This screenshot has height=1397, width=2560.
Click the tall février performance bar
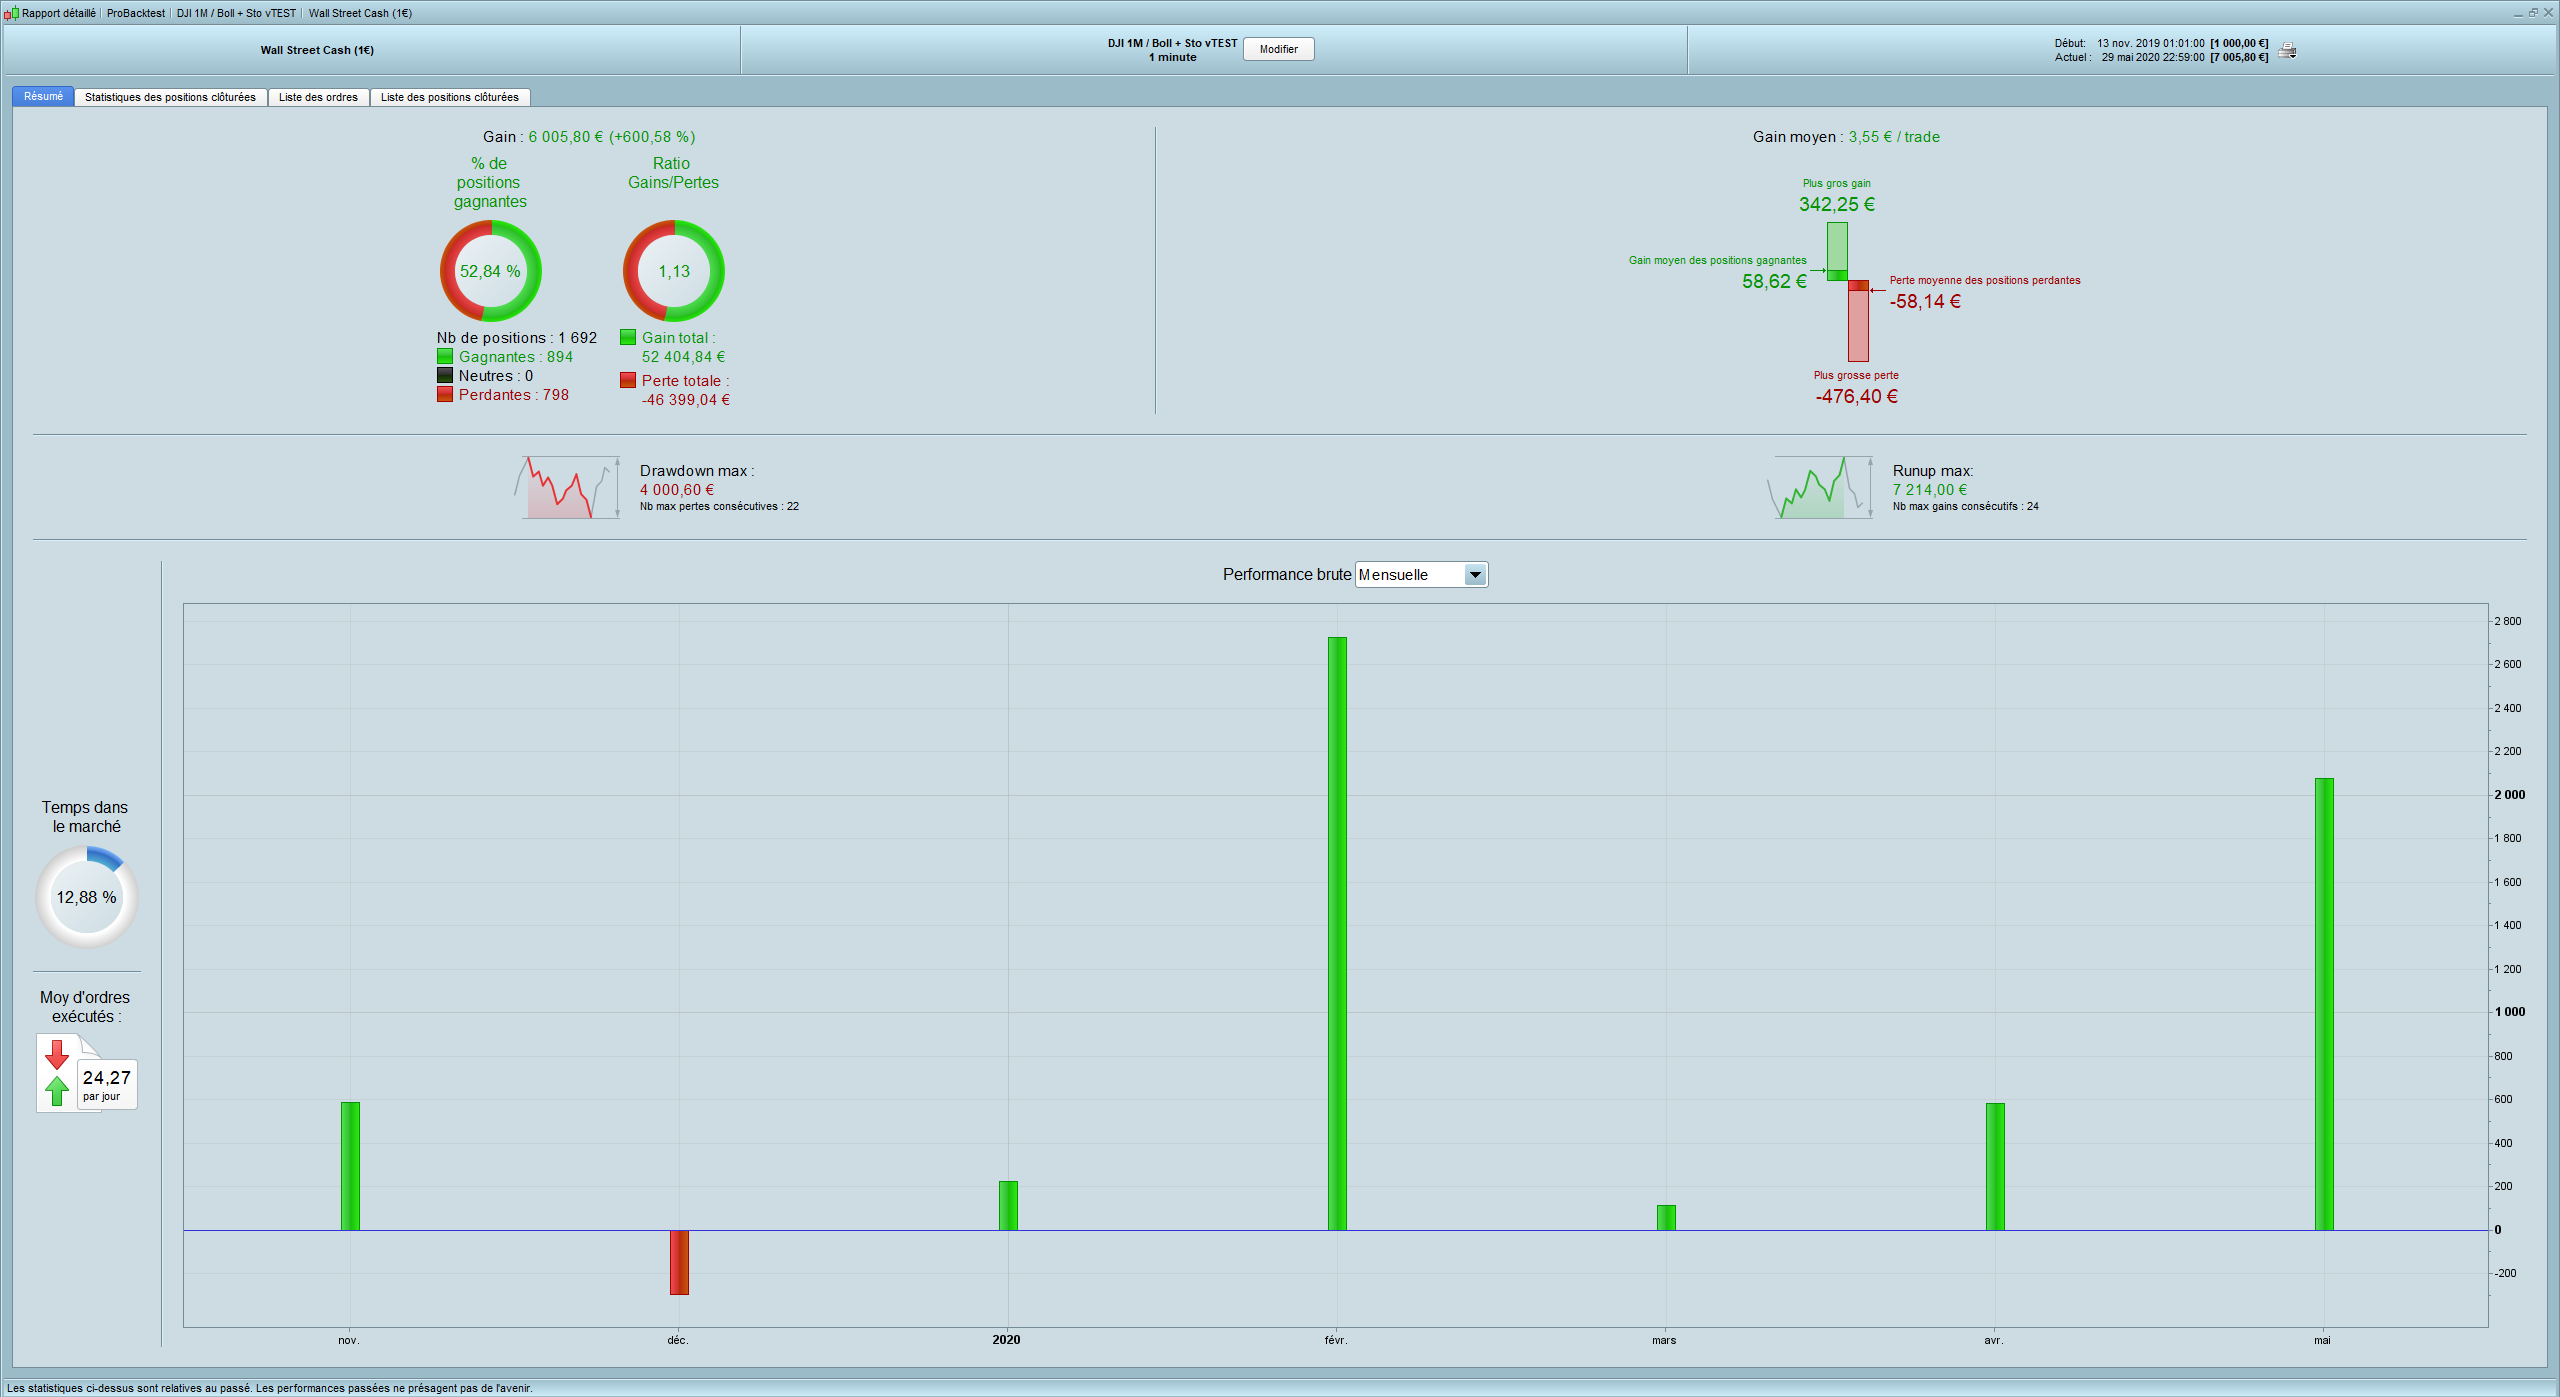coord(1337,932)
